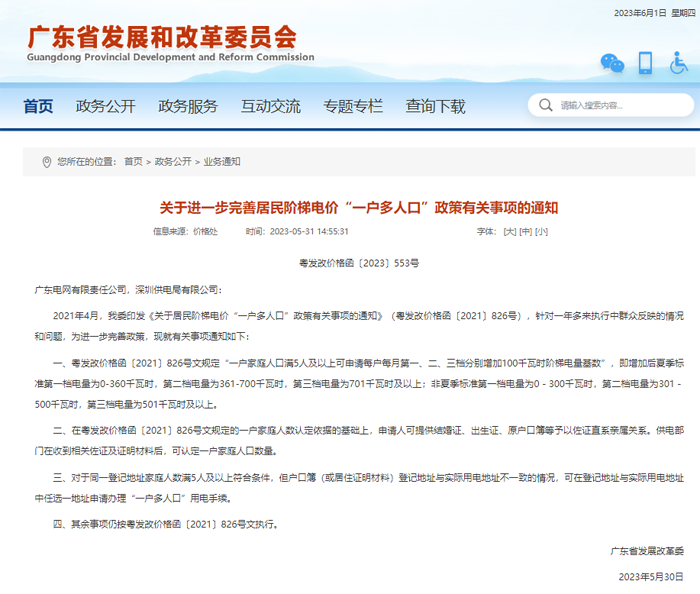Image resolution: width=700 pixels, height=594 pixels.
Task: Set font size to medium [中]
Action: click(x=526, y=231)
